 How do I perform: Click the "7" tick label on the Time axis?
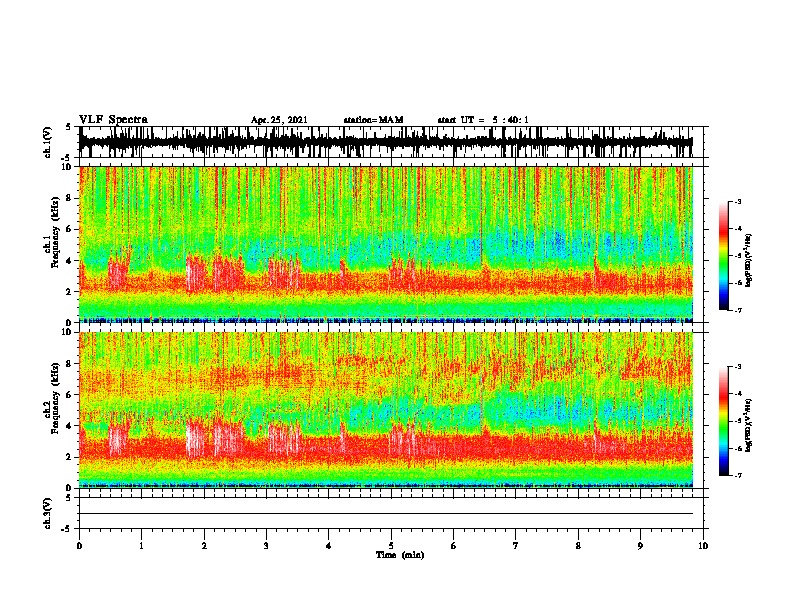(516, 546)
